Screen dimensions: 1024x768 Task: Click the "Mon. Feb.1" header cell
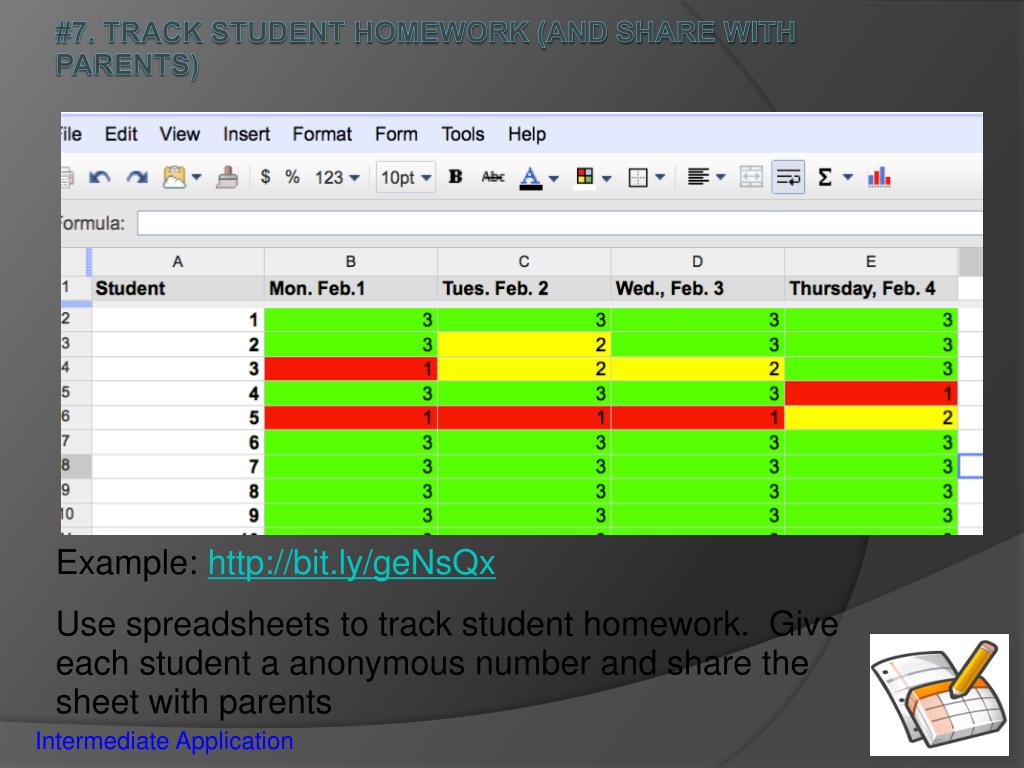pos(351,288)
